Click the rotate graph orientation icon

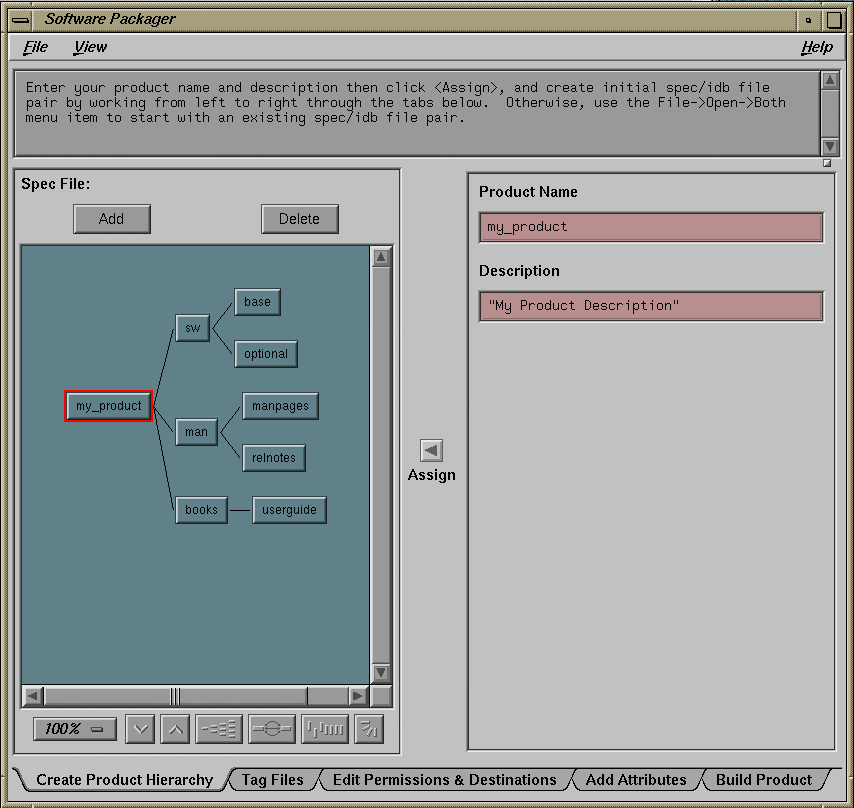(x=369, y=729)
